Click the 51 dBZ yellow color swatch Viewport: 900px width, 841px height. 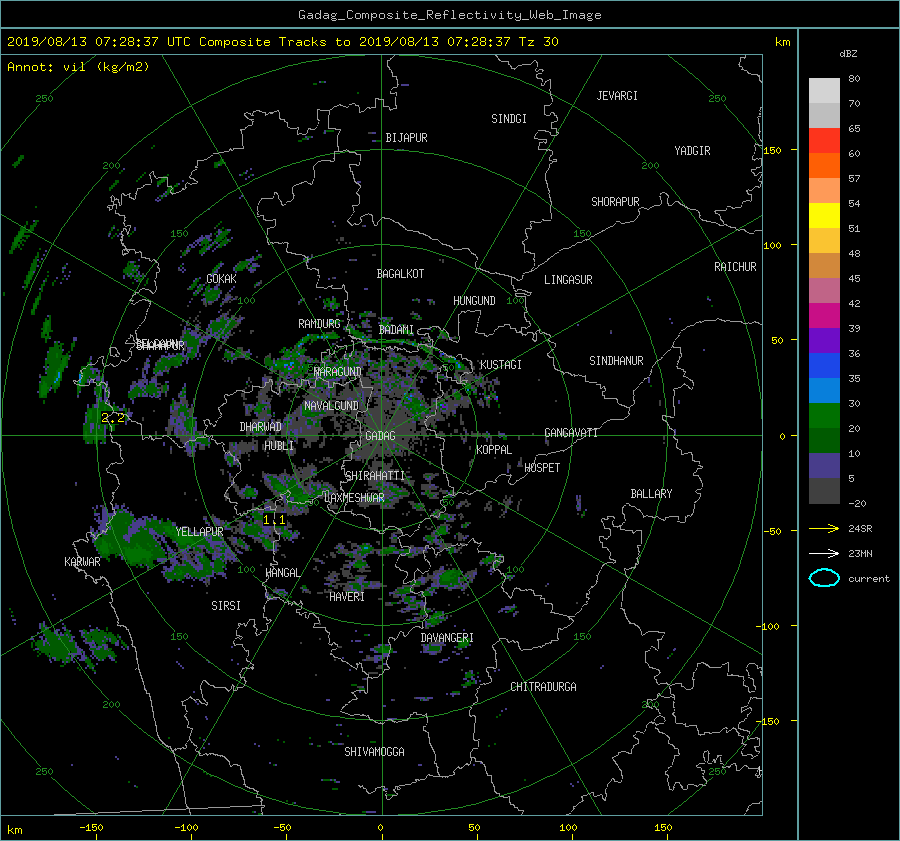tap(824, 215)
